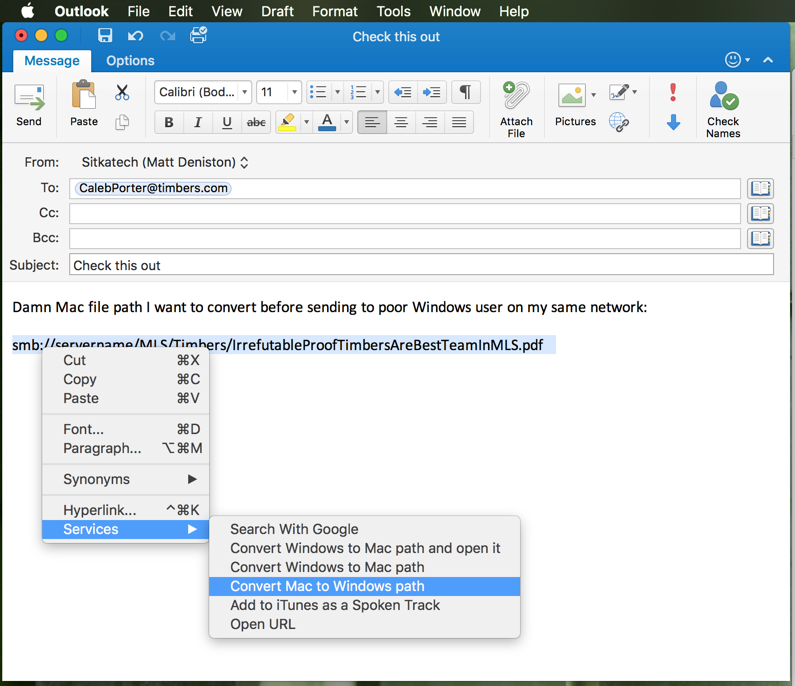Choose Copy from the context menu
The height and width of the screenshot is (686, 795).
[x=125, y=379]
